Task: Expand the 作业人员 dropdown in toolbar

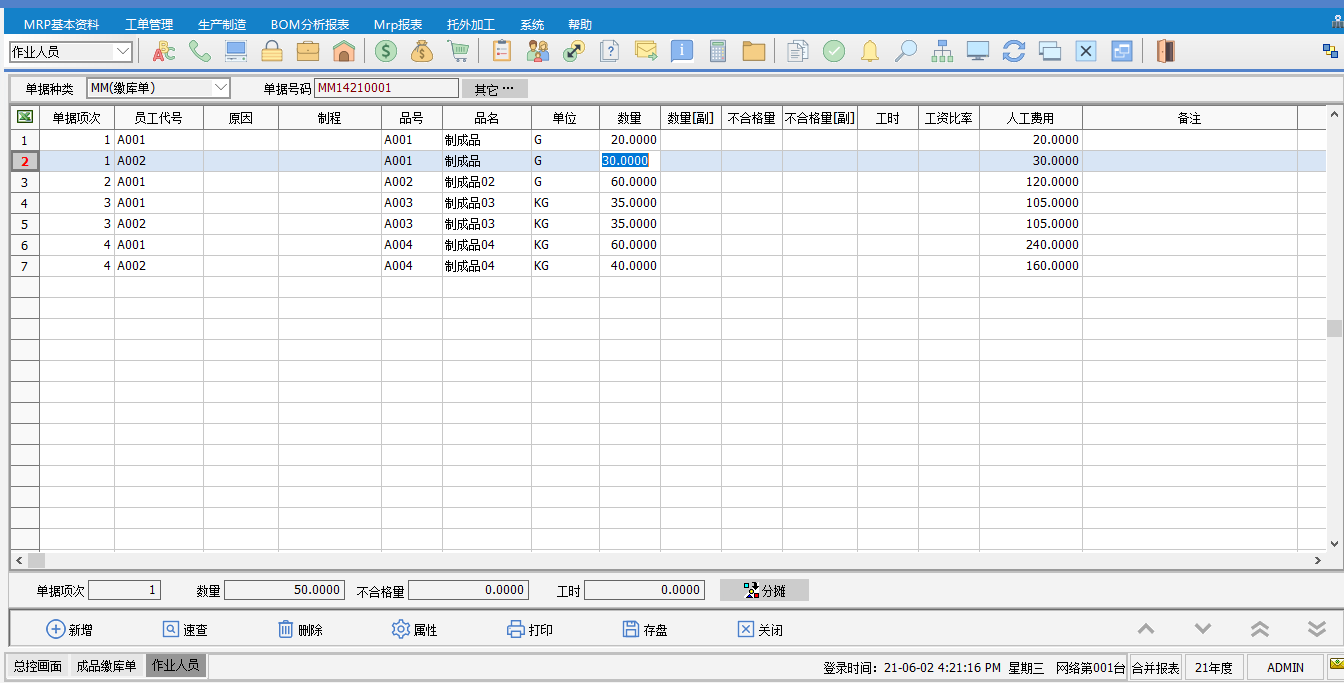Action: click(123, 51)
